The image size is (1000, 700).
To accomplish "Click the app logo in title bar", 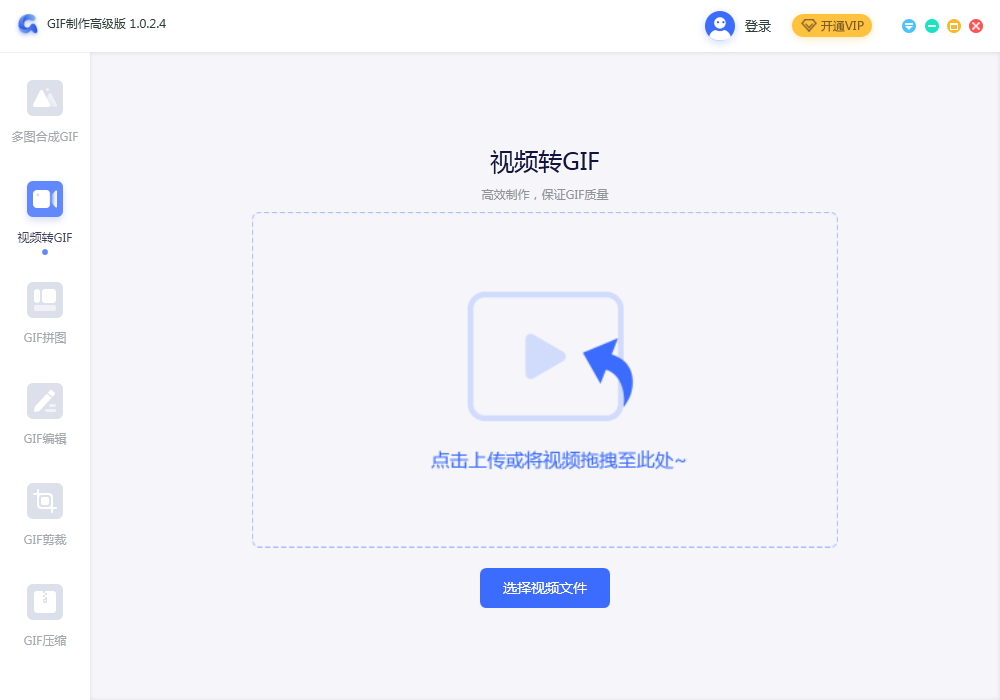I will (x=28, y=25).
